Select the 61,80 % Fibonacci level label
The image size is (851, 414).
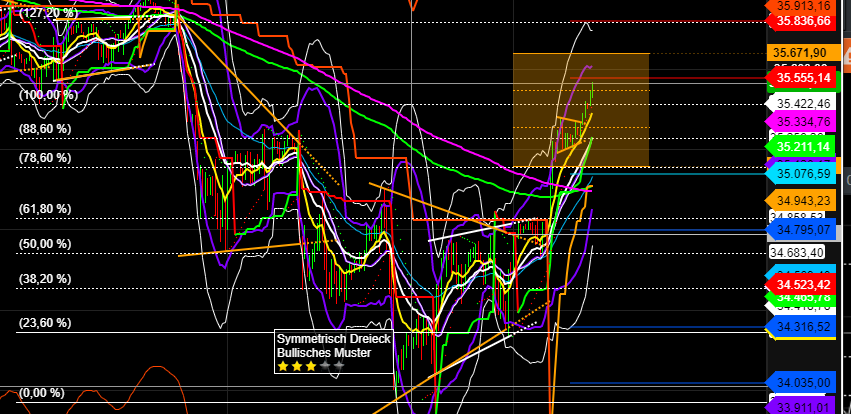[46, 209]
